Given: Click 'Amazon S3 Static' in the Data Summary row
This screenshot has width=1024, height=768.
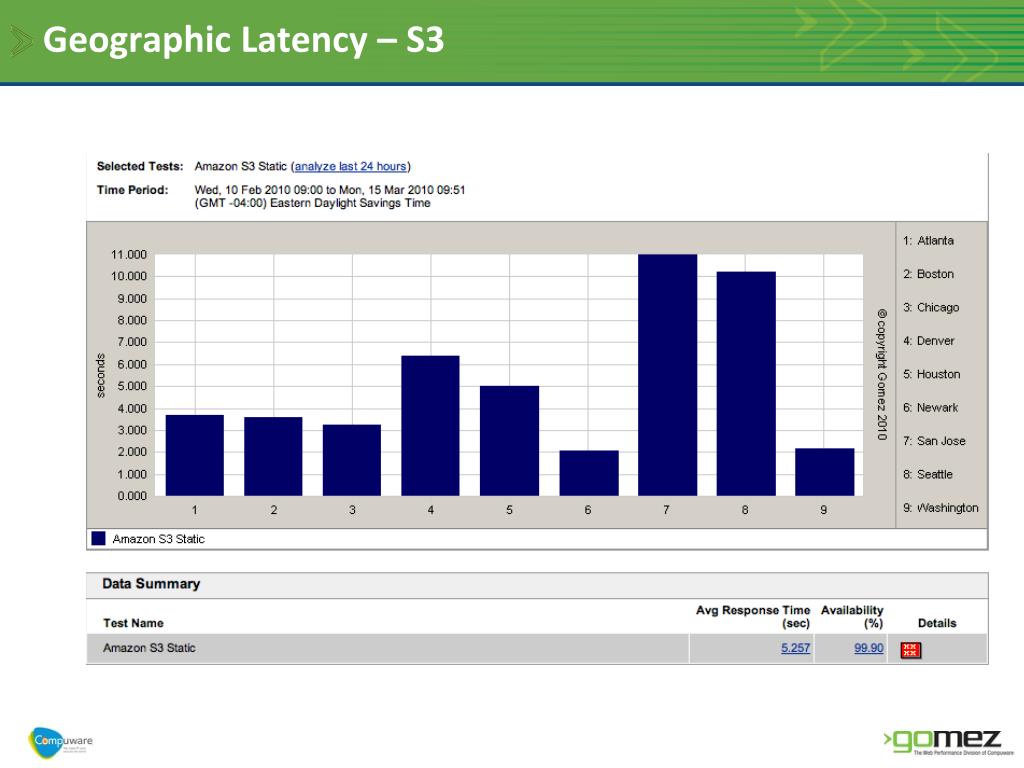Looking at the screenshot, I should coord(149,648).
